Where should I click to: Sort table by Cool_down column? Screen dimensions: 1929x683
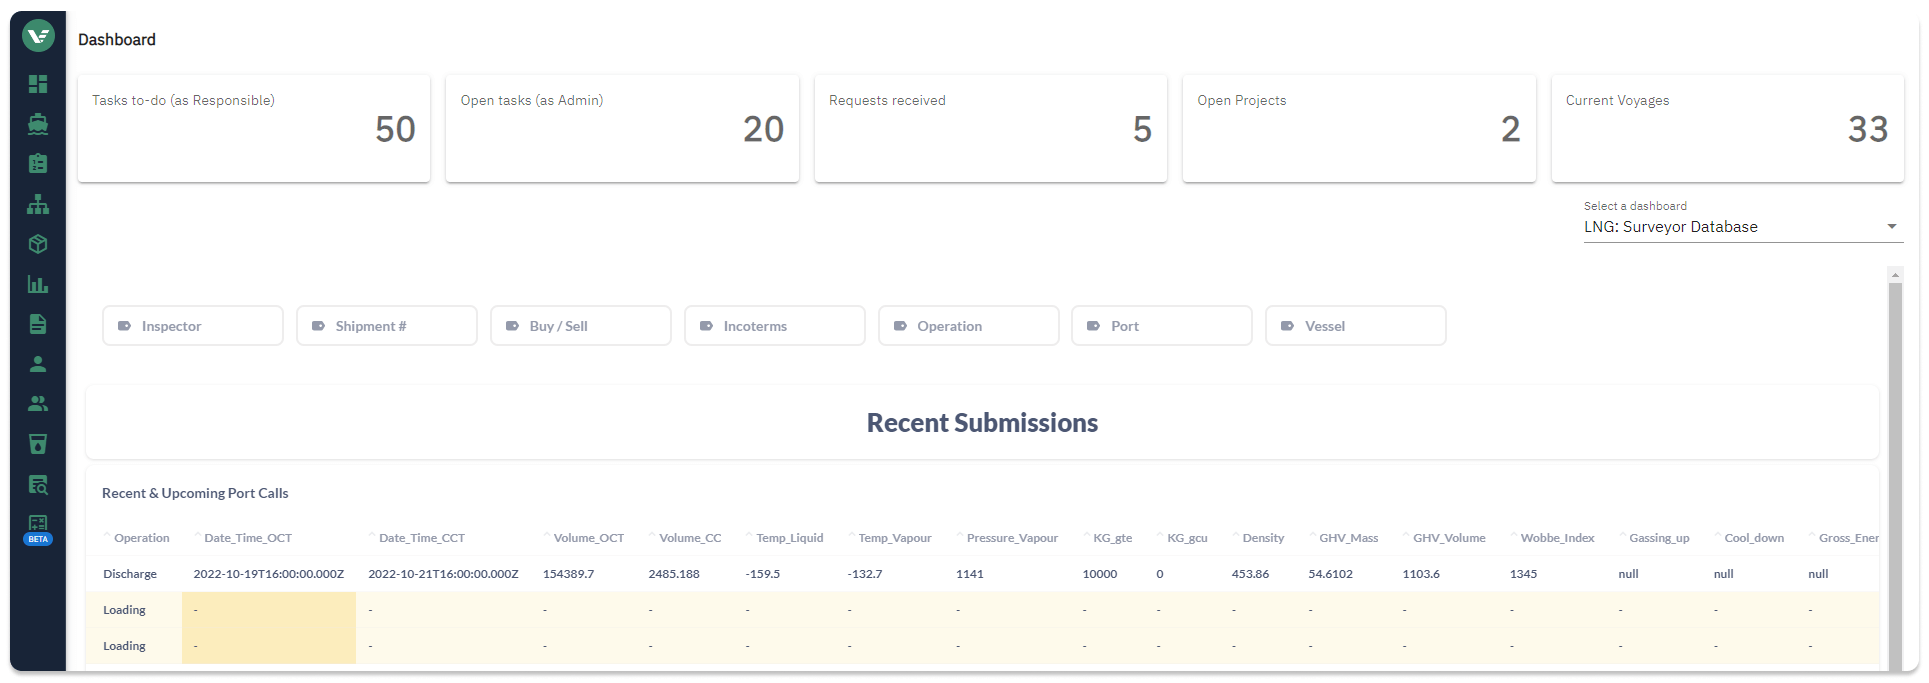coord(1754,538)
